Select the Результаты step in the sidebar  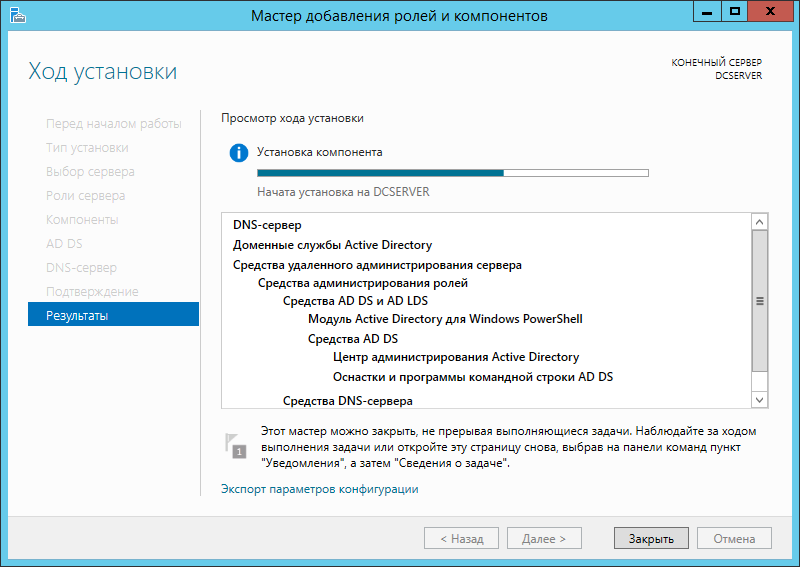[x=113, y=315]
